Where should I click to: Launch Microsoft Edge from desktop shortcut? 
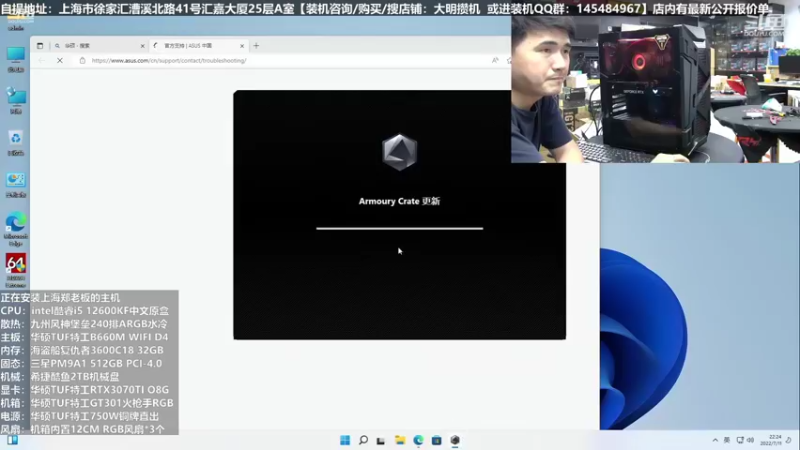click(16, 229)
